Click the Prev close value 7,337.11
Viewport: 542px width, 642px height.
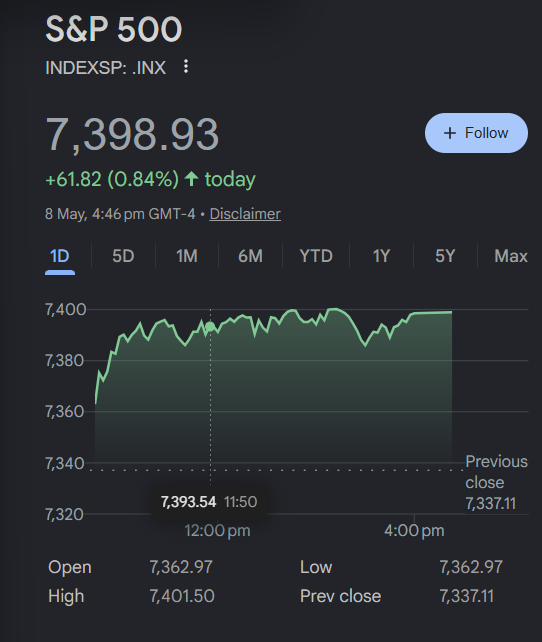coord(466,596)
